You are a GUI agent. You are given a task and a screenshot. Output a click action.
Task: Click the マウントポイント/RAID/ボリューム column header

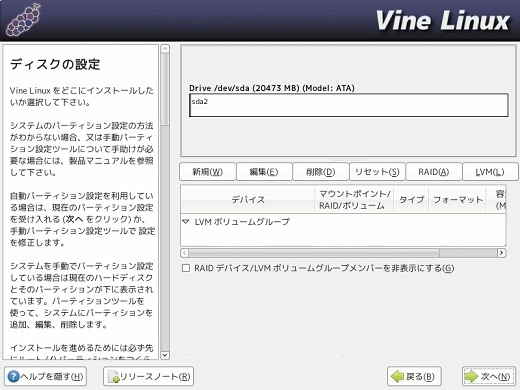[354, 199]
